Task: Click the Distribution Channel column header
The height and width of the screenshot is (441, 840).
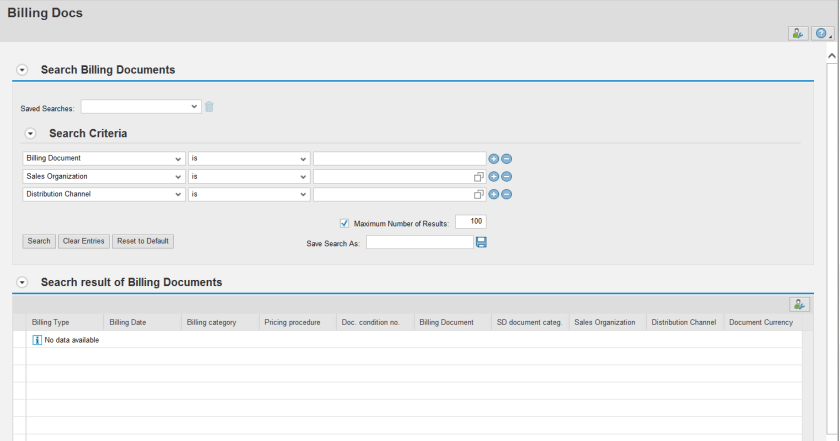Action: click(x=685, y=322)
